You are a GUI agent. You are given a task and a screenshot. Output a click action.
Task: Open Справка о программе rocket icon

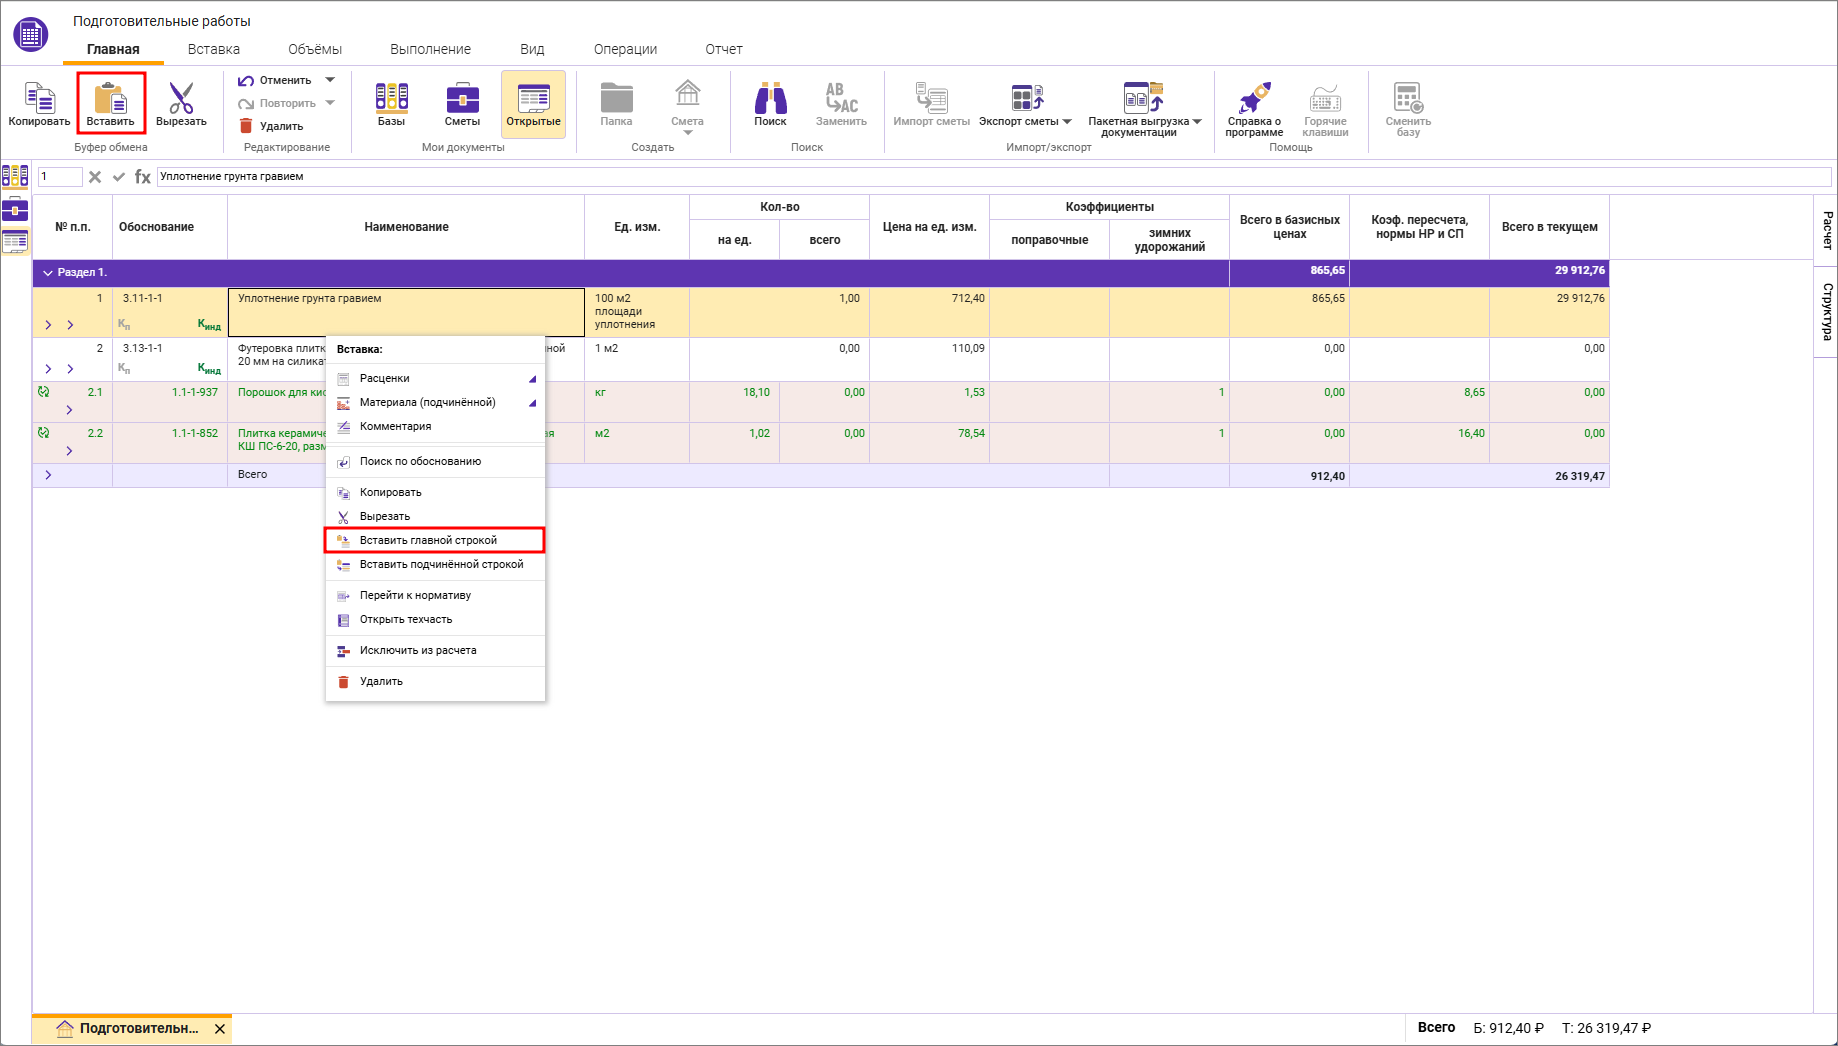(x=1254, y=100)
